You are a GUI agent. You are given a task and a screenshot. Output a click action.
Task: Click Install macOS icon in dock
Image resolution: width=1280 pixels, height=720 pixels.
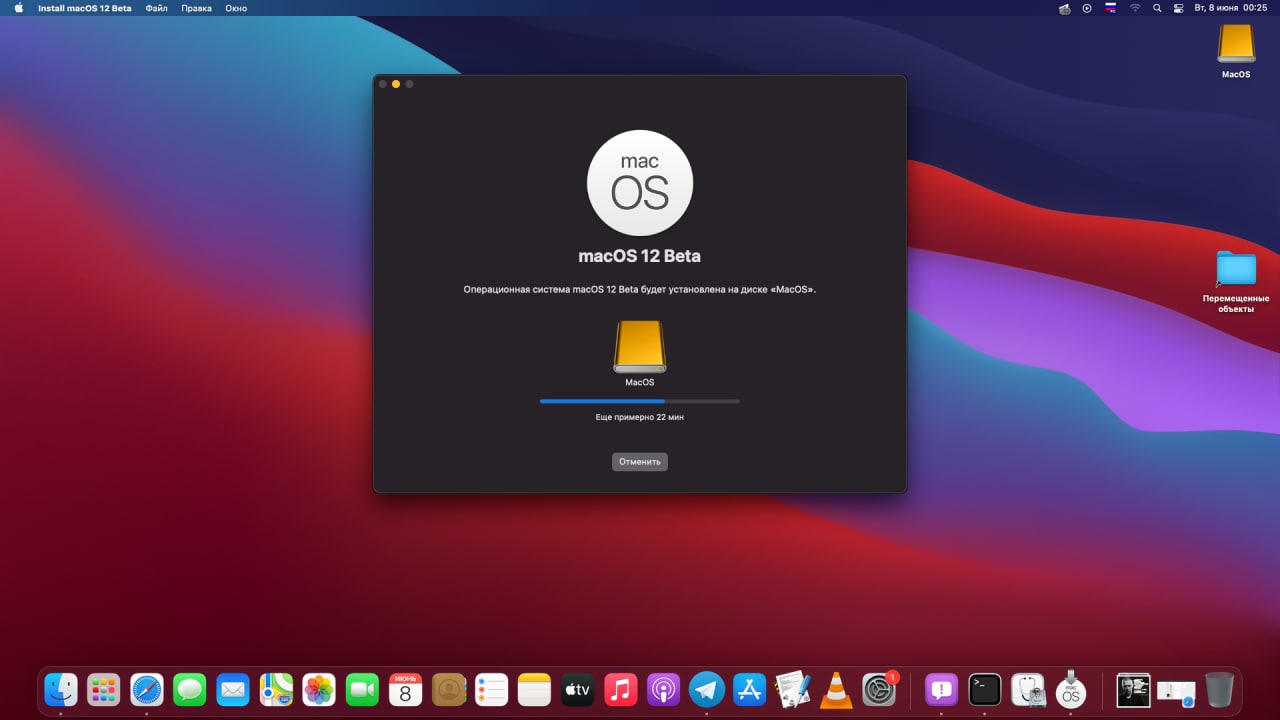click(1071, 689)
